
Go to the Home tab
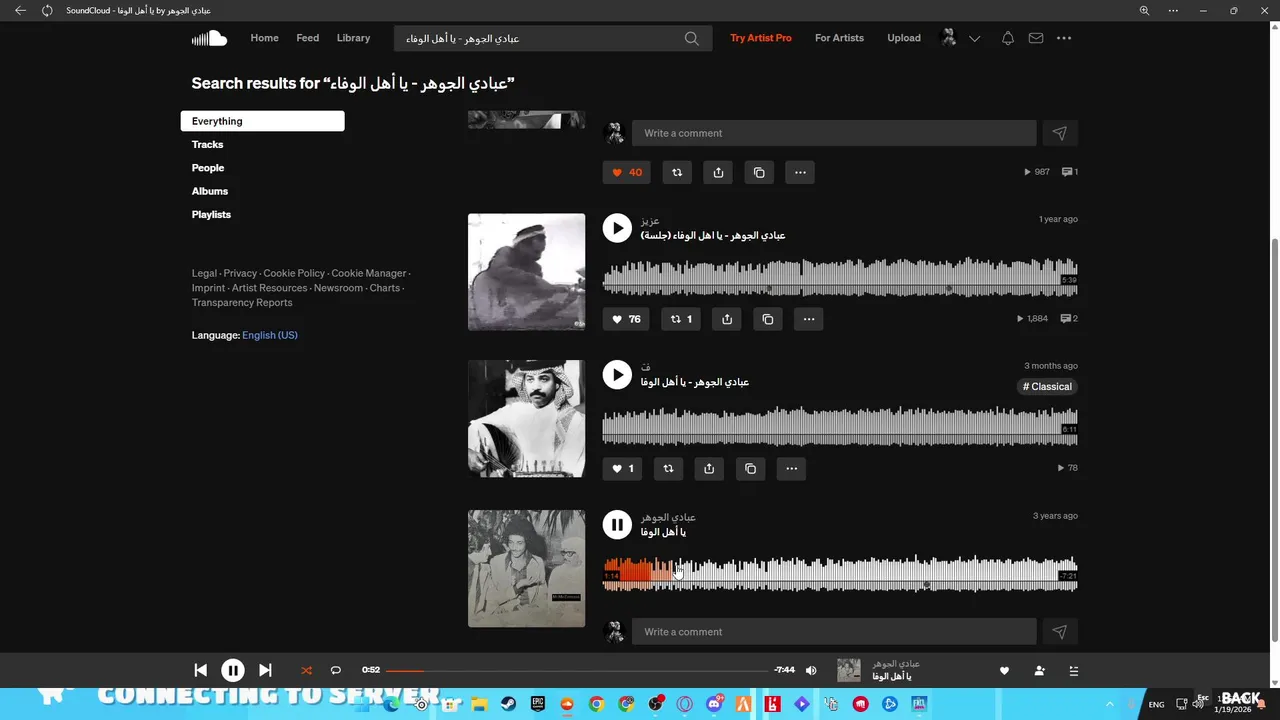coord(264,38)
